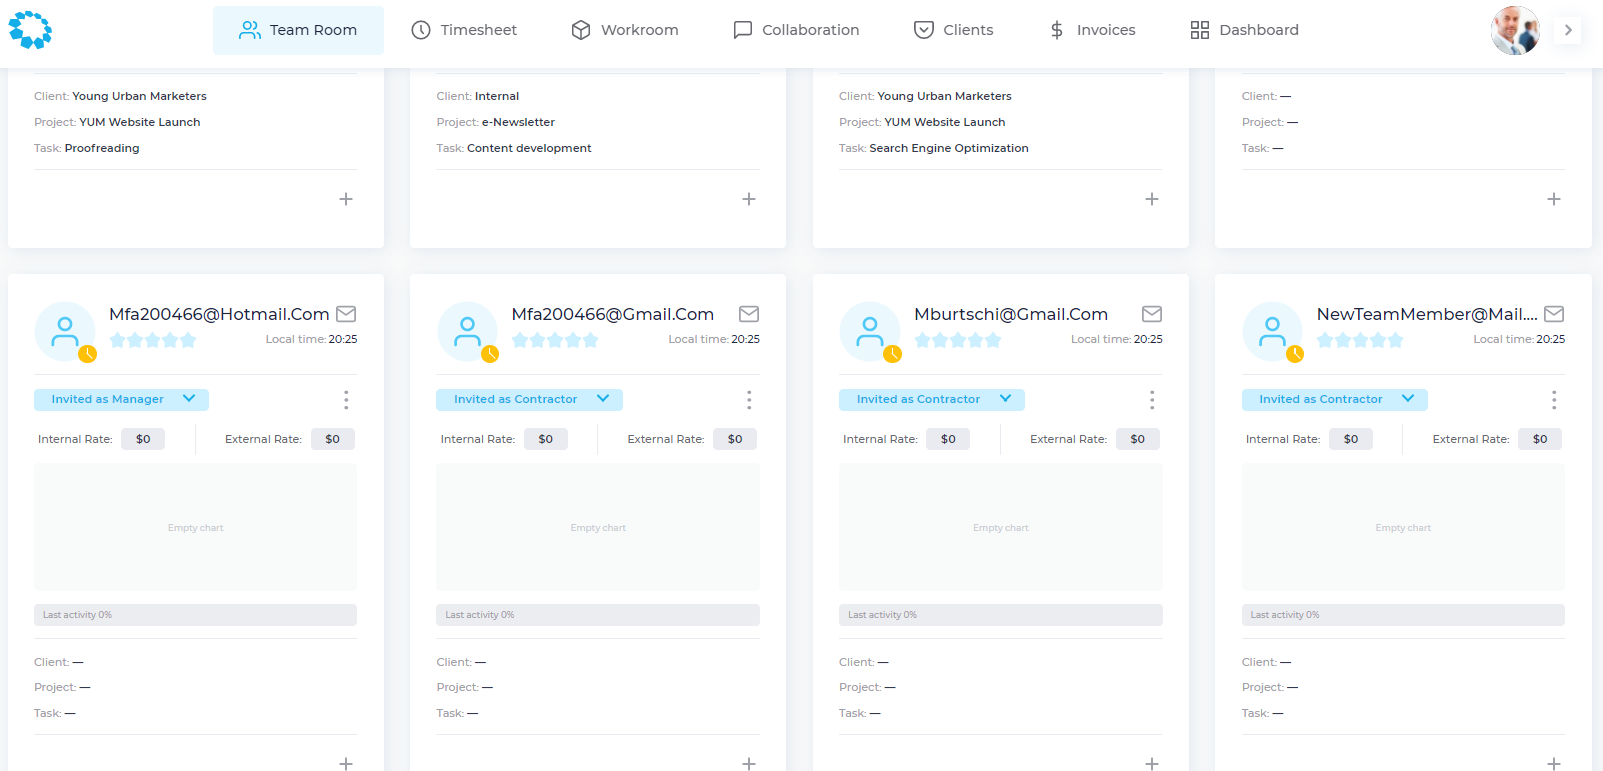Go to the Dashboard tab

[x=1245, y=30]
